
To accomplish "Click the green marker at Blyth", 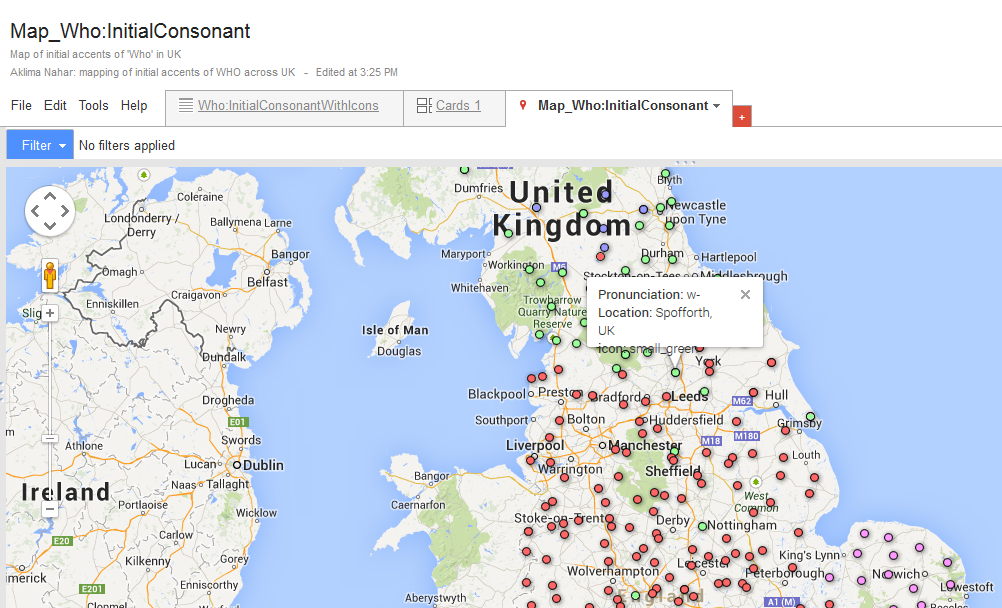I will [665, 174].
